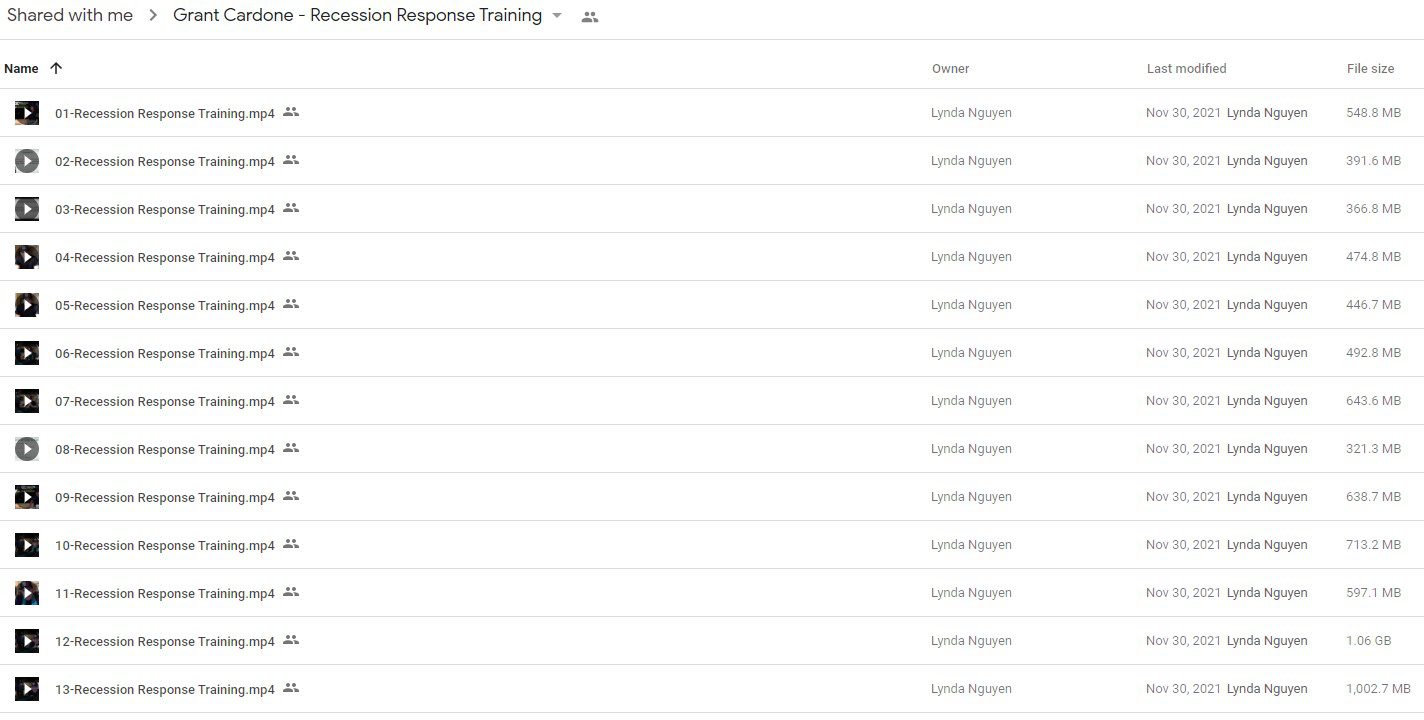Click play icon of 02-Recession Response Training.mp4

tap(27, 161)
